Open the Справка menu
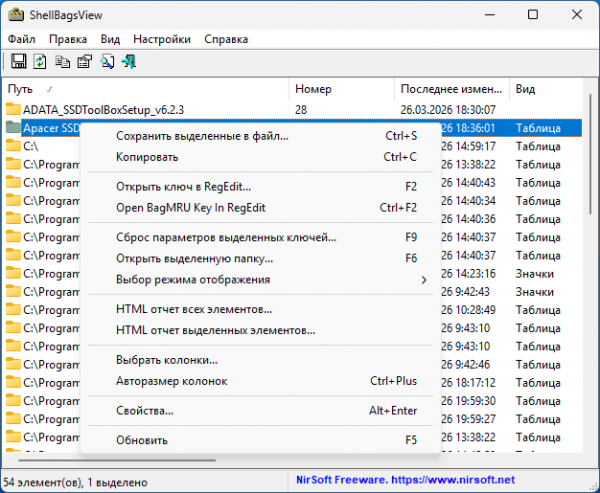The width and height of the screenshot is (600, 493). pos(226,39)
